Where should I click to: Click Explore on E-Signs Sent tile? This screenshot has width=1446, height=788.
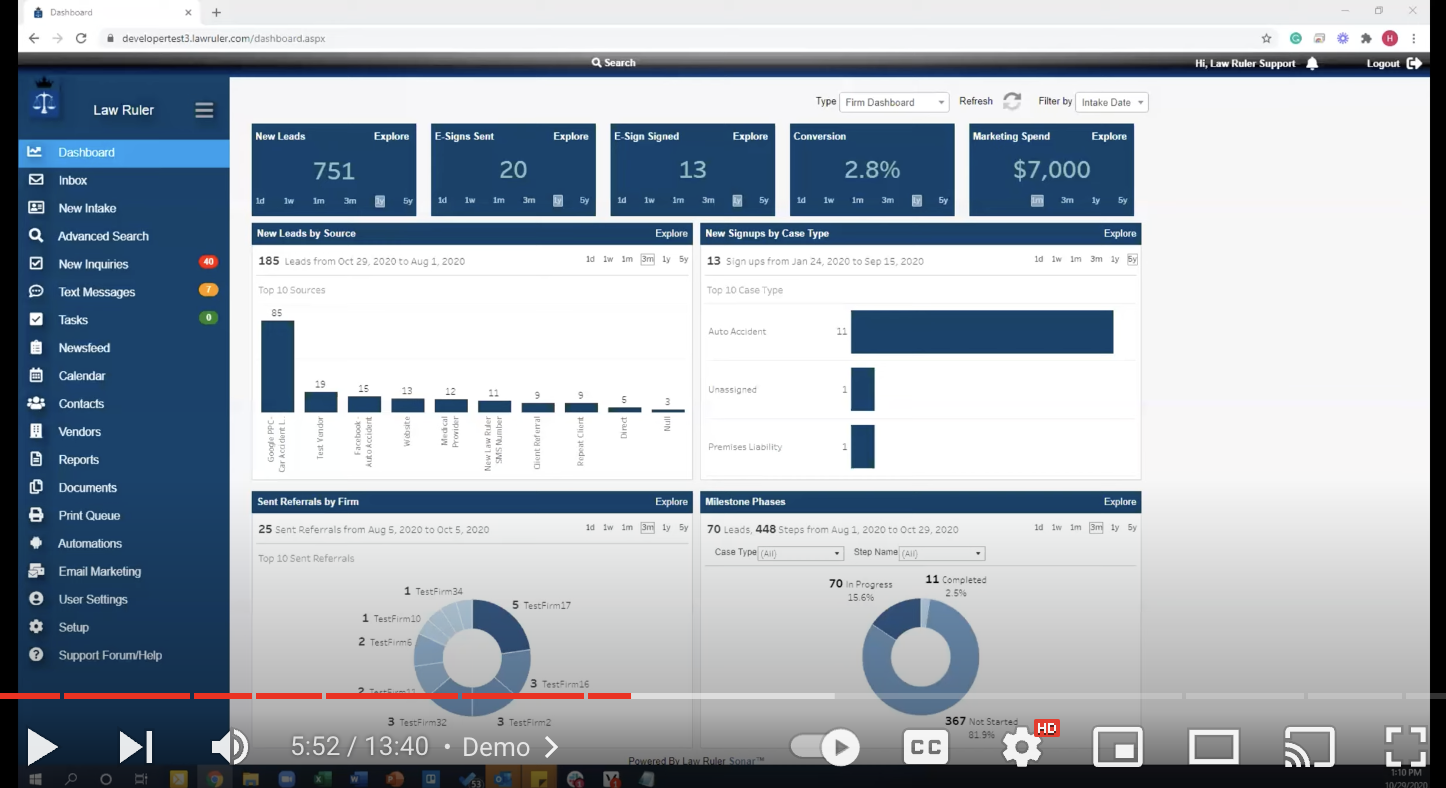tap(571, 136)
